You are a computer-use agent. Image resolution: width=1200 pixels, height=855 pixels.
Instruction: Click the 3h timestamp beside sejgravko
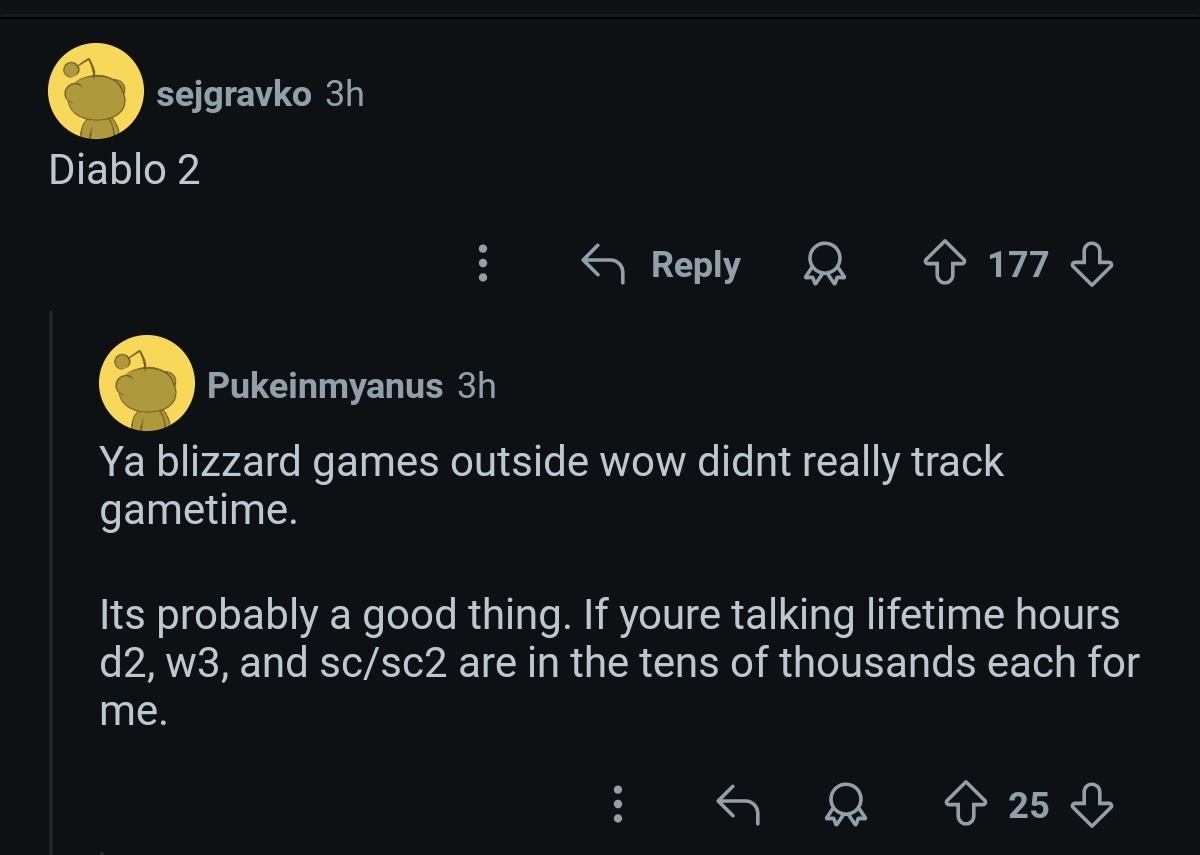[x=345, y=94]
